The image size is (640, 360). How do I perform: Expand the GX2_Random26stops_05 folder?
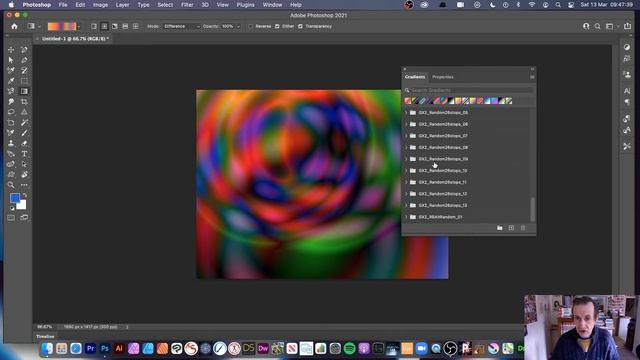[x=406, y=113]
